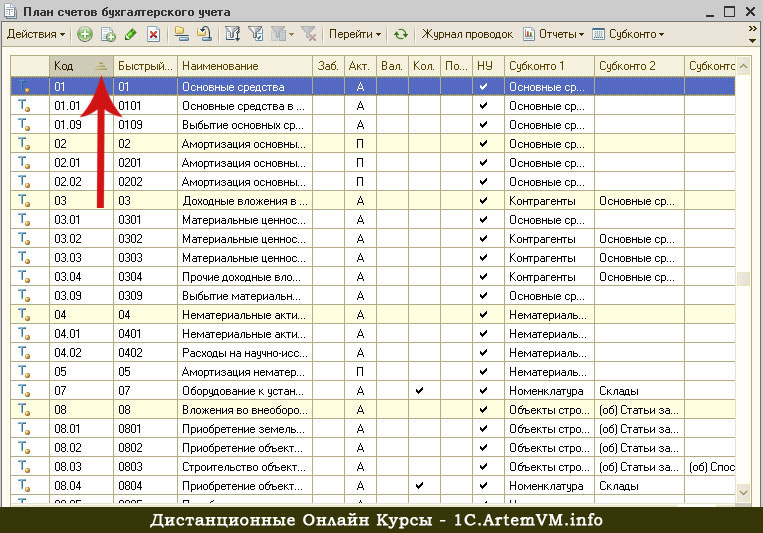Click the green pencil Edit icon

[130, 35]
